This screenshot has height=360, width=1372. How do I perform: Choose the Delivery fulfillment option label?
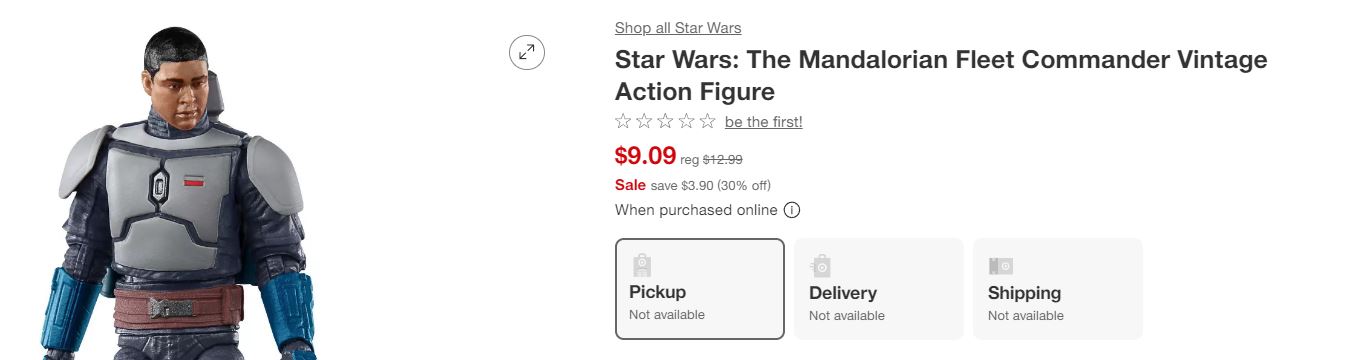click(x=842, y=293)
